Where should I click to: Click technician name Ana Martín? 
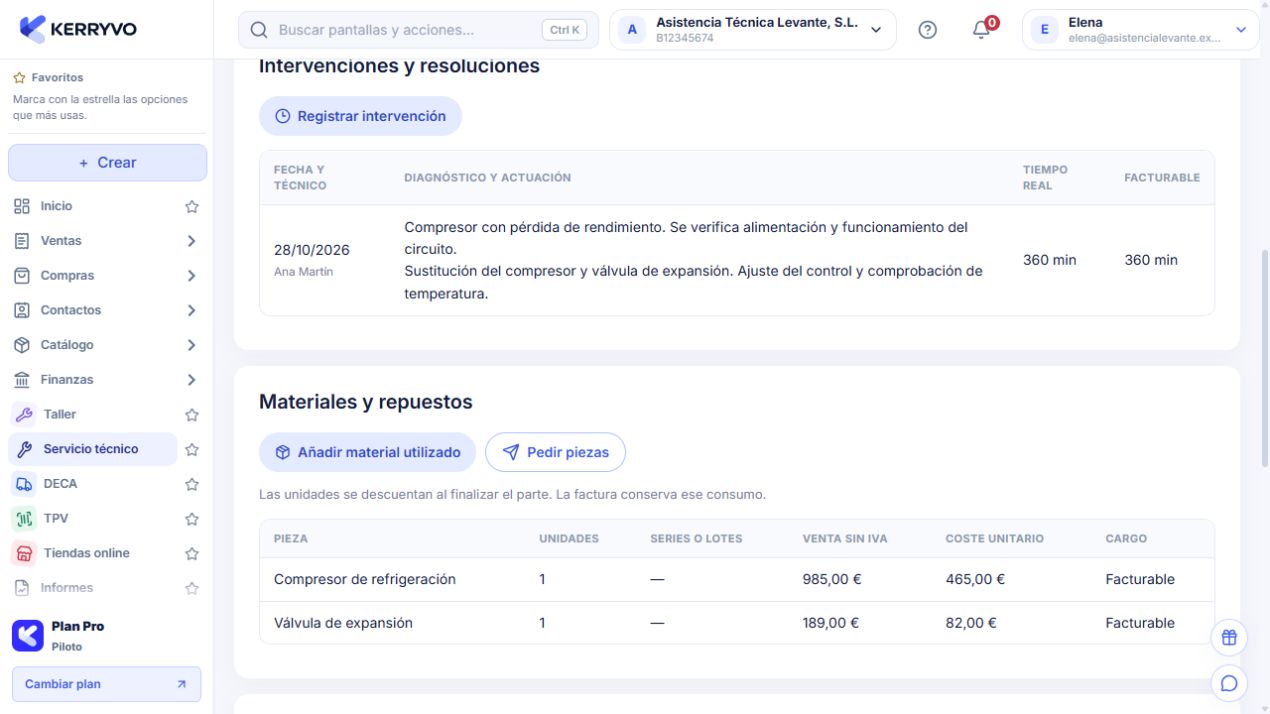click(x=303, y=272)
